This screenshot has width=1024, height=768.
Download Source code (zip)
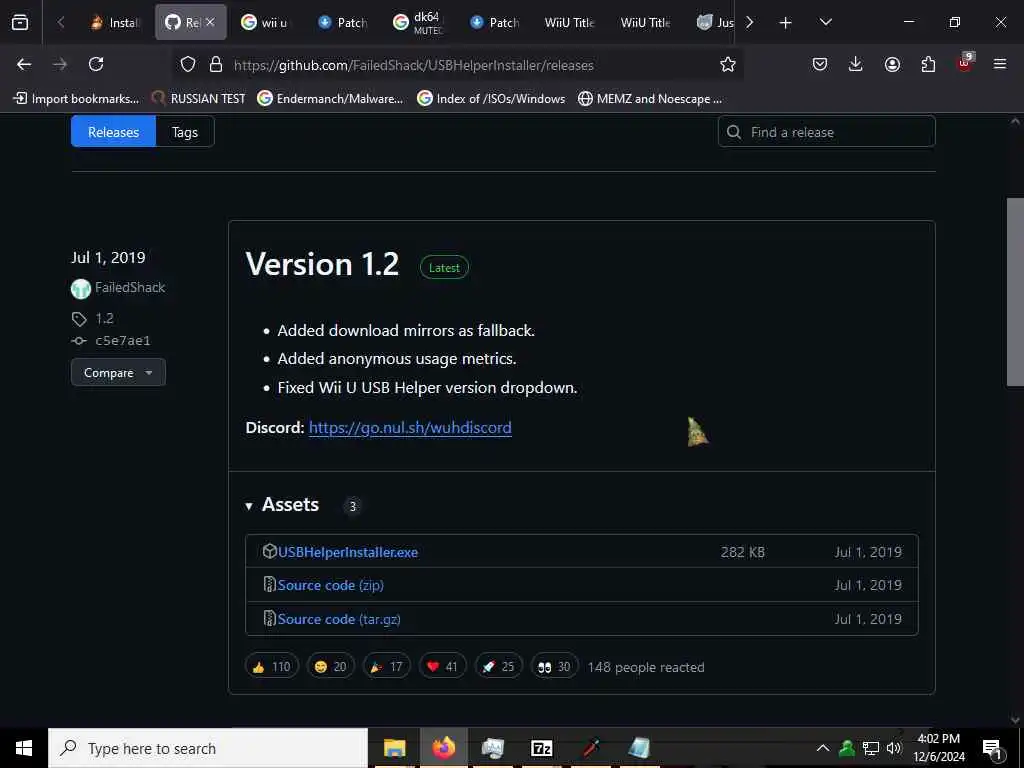(330, 585)
